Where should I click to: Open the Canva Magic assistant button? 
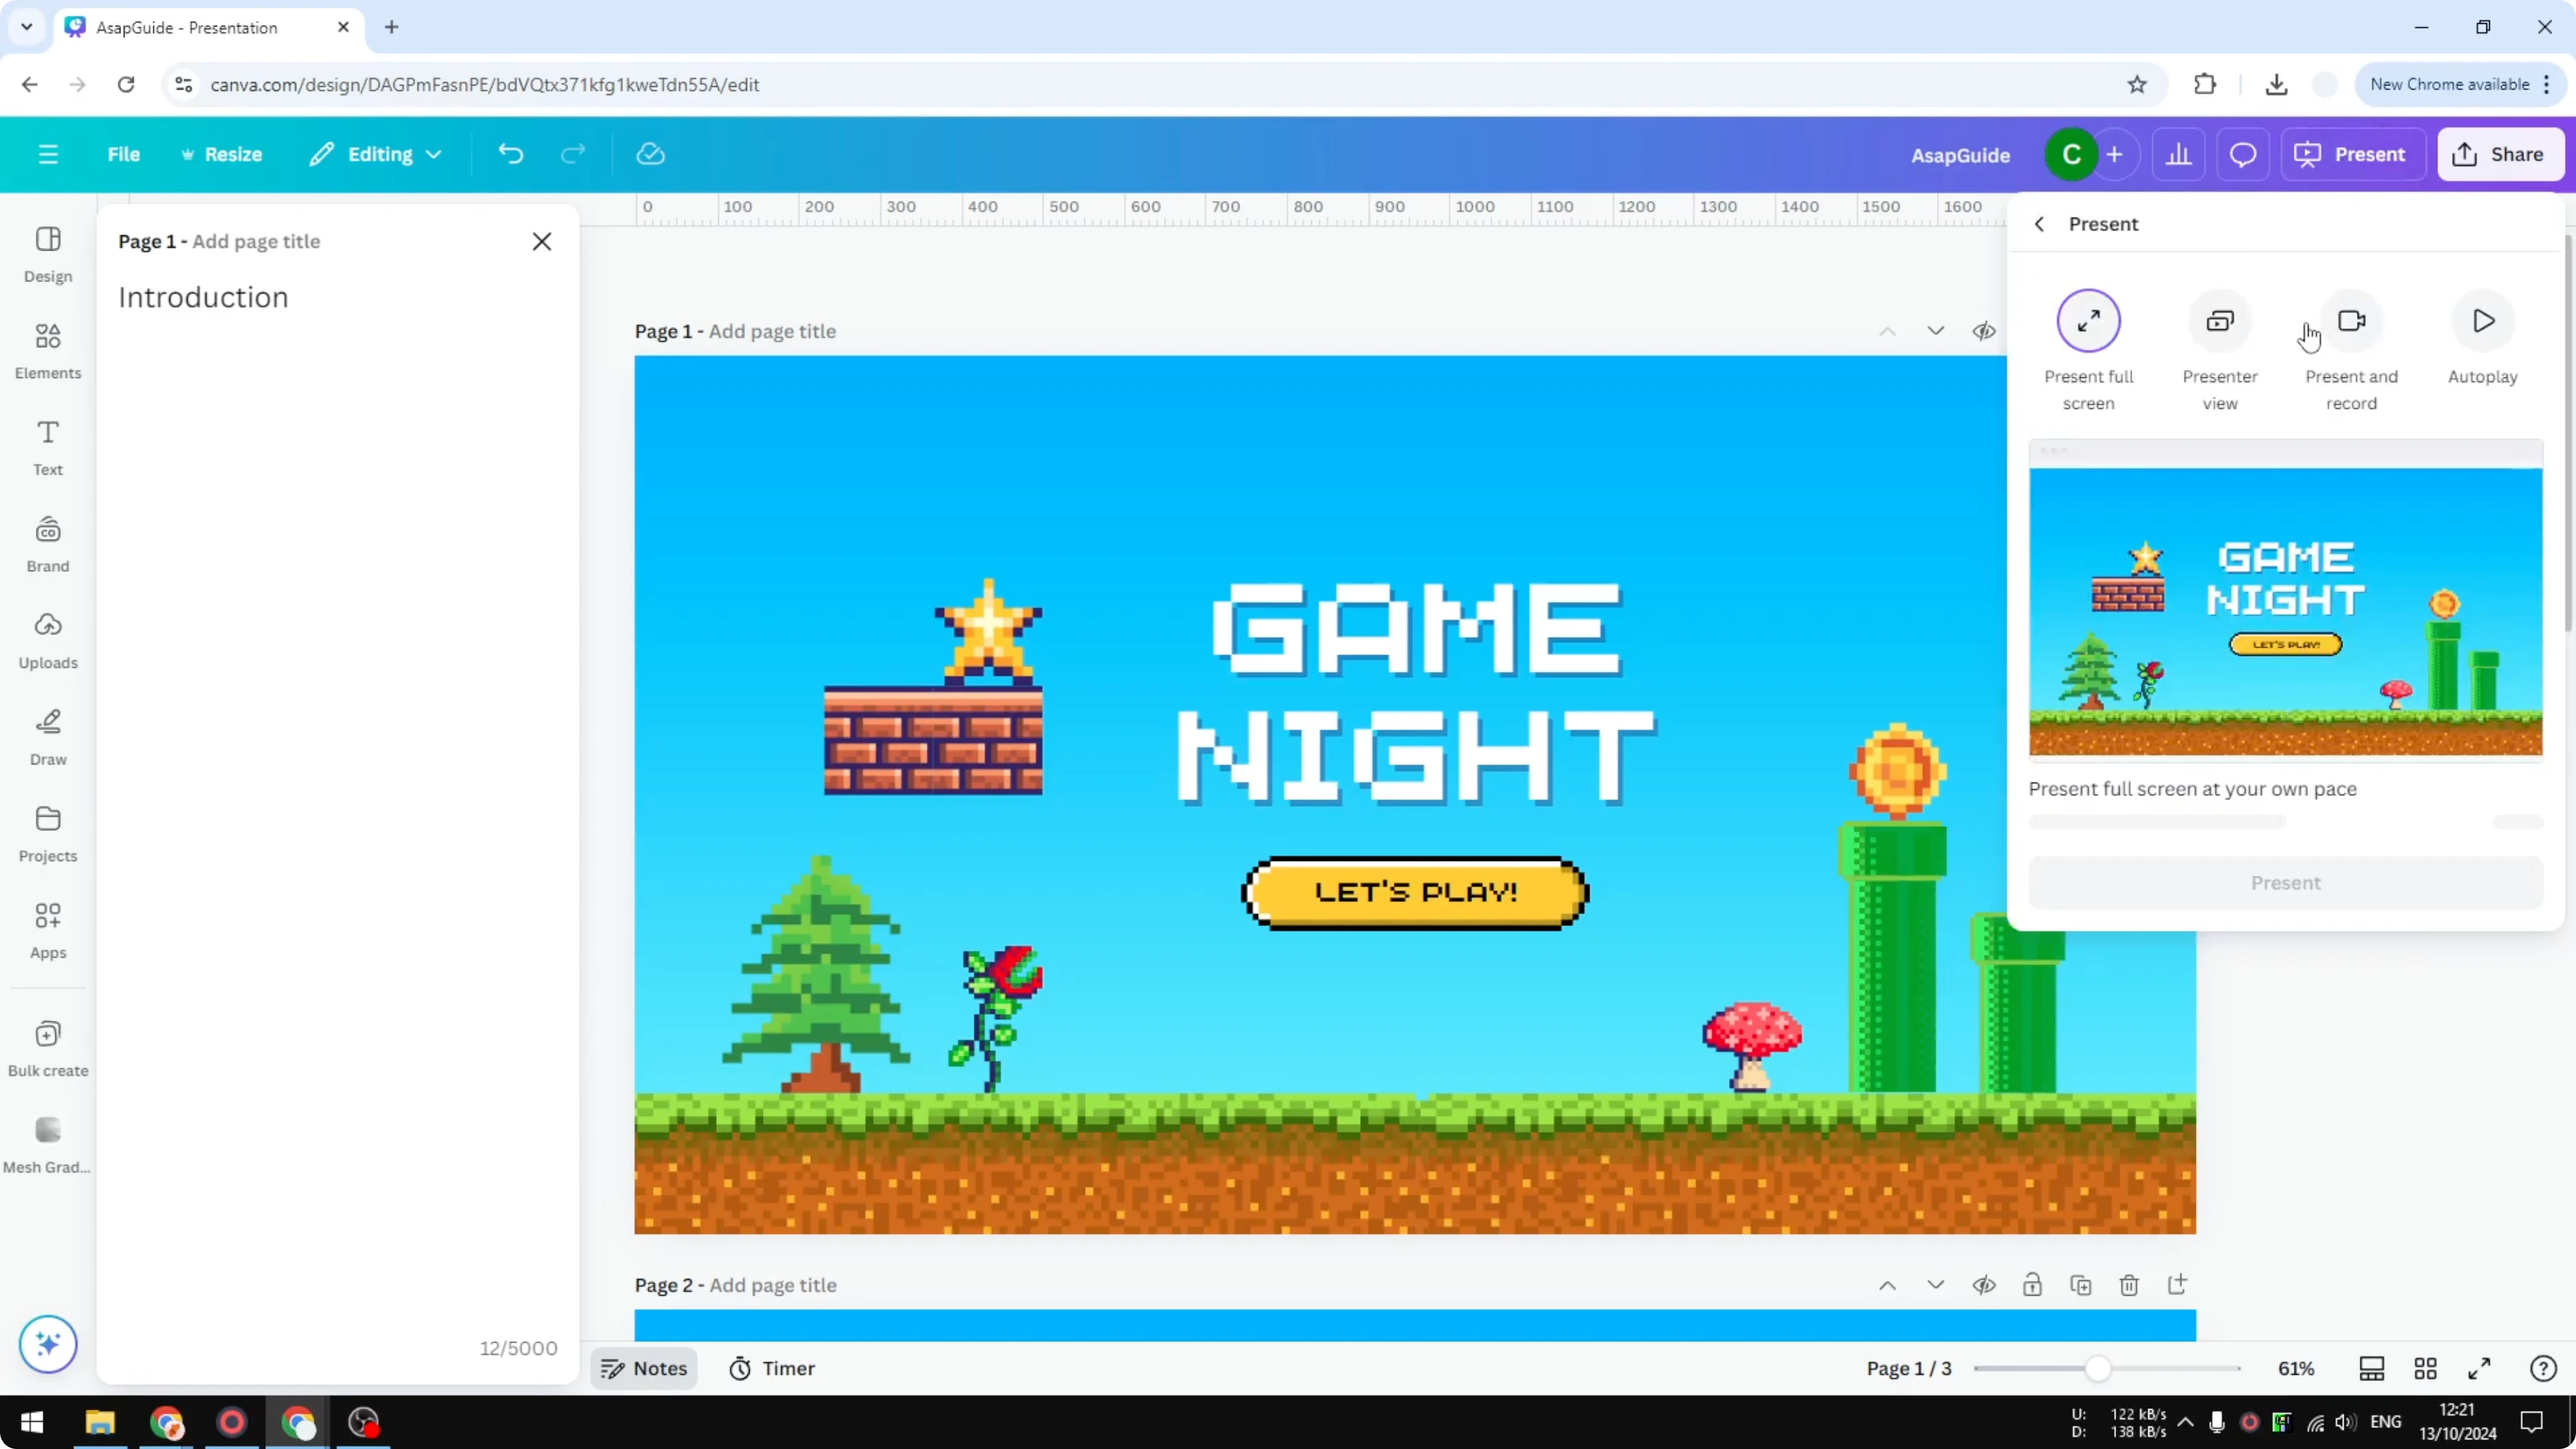tap(48, 1343)
